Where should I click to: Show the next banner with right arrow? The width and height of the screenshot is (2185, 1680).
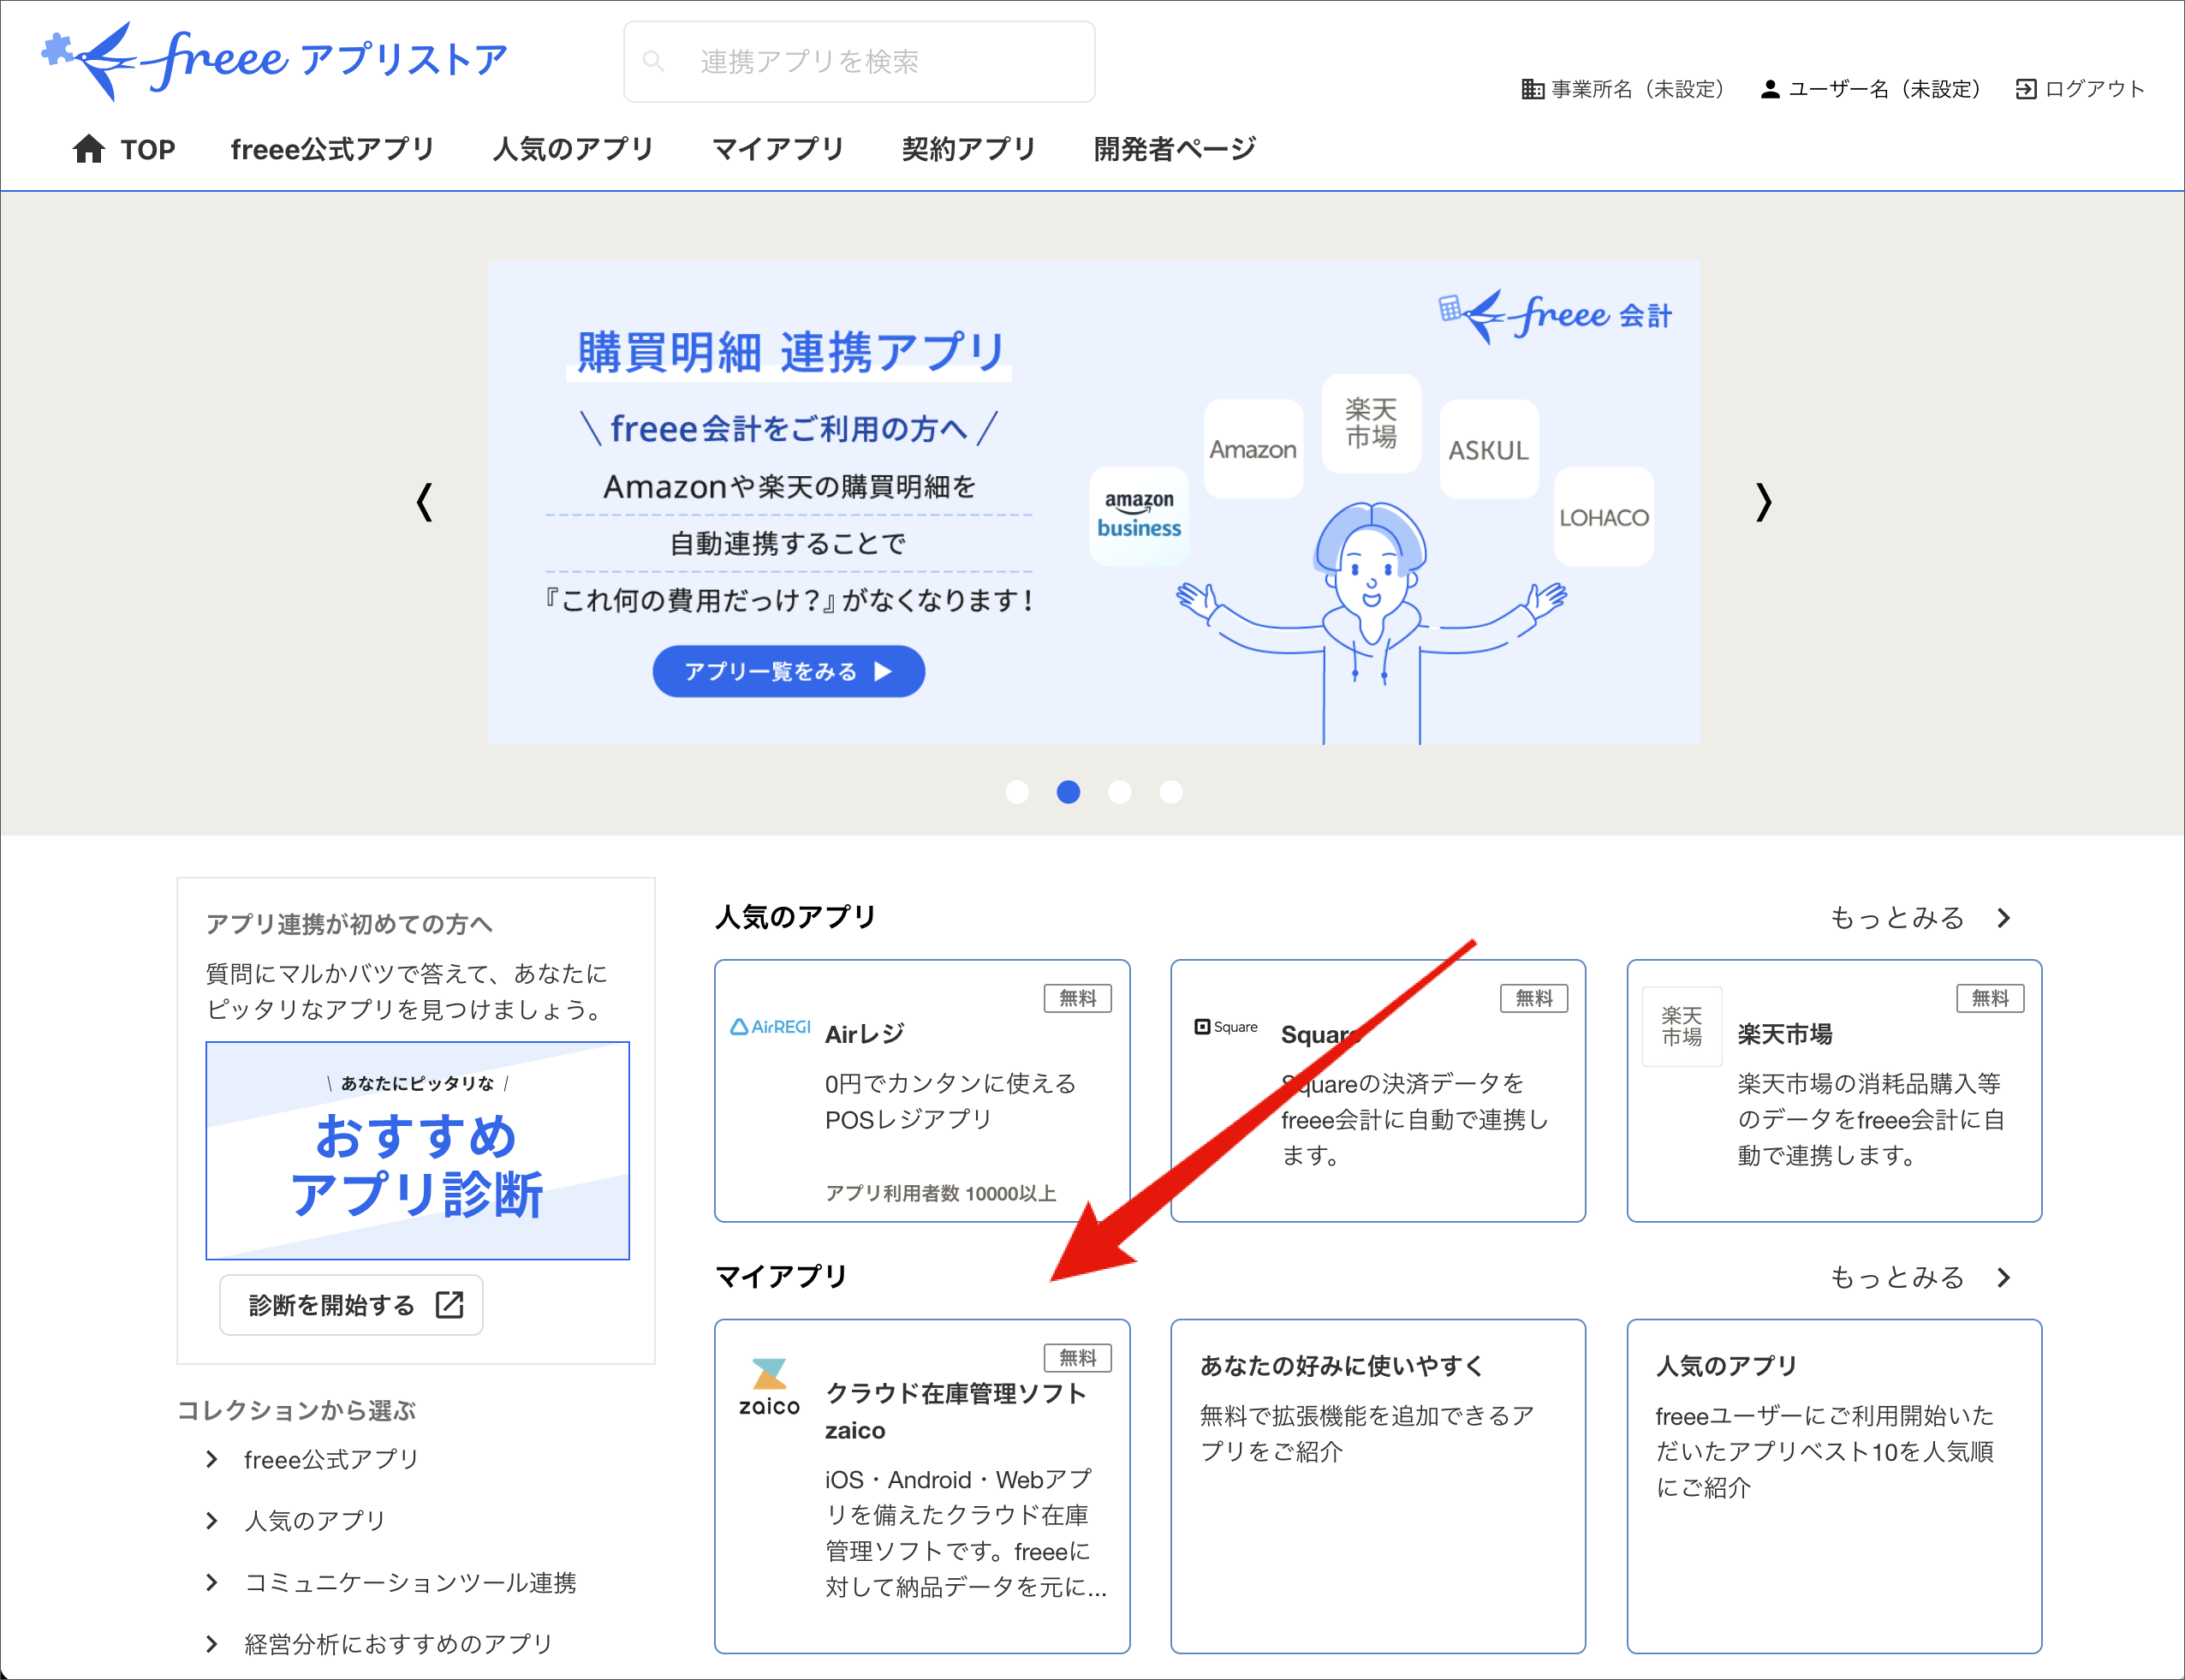point(1763,502)
